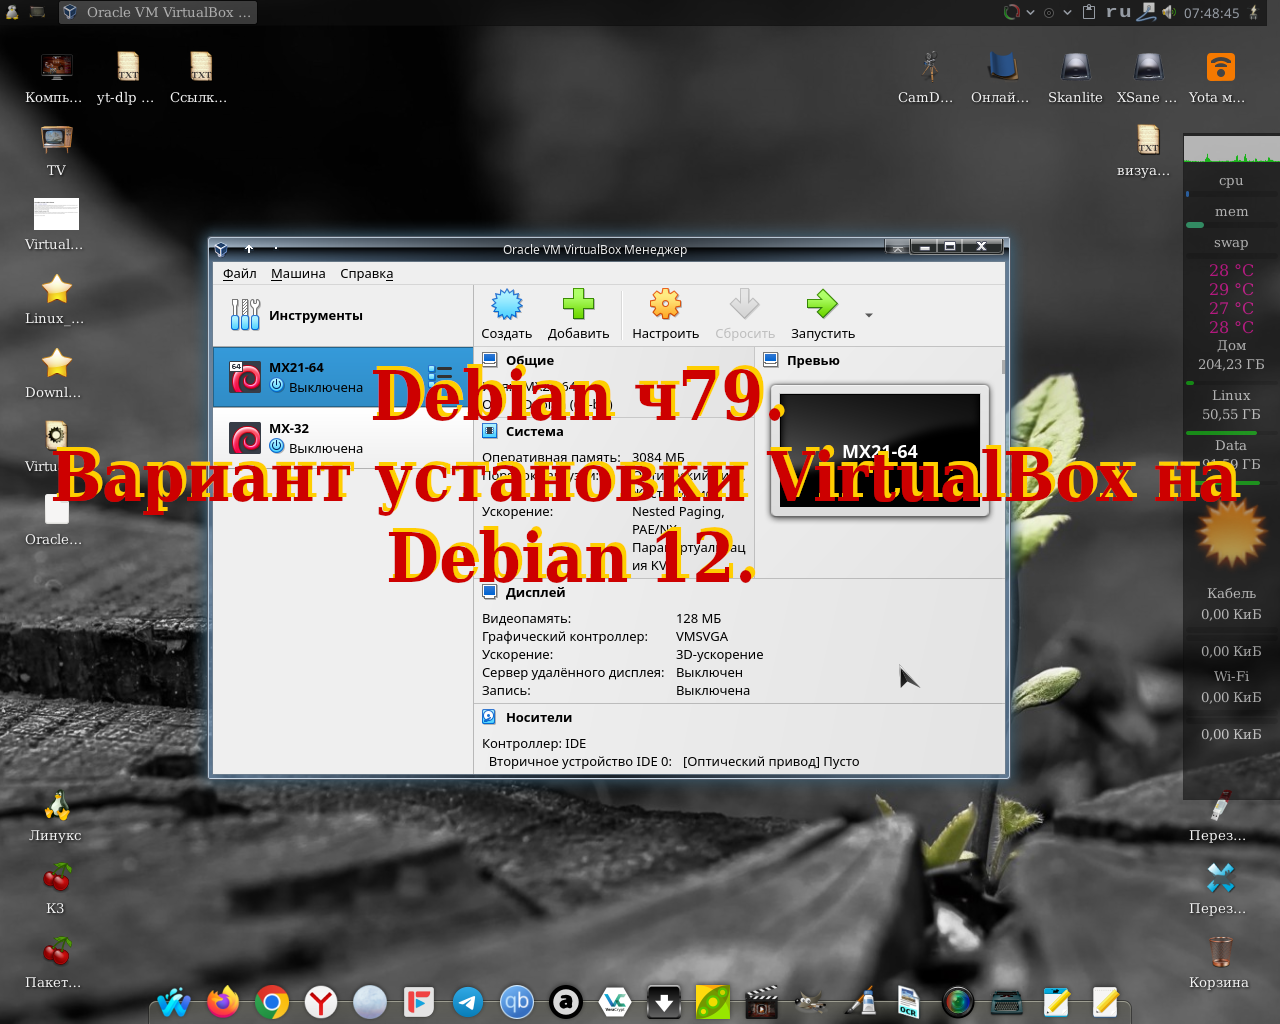Launch Telegram from the dock
The width and height of the screenshot is (1280, 1024).
pos(468,1001)
